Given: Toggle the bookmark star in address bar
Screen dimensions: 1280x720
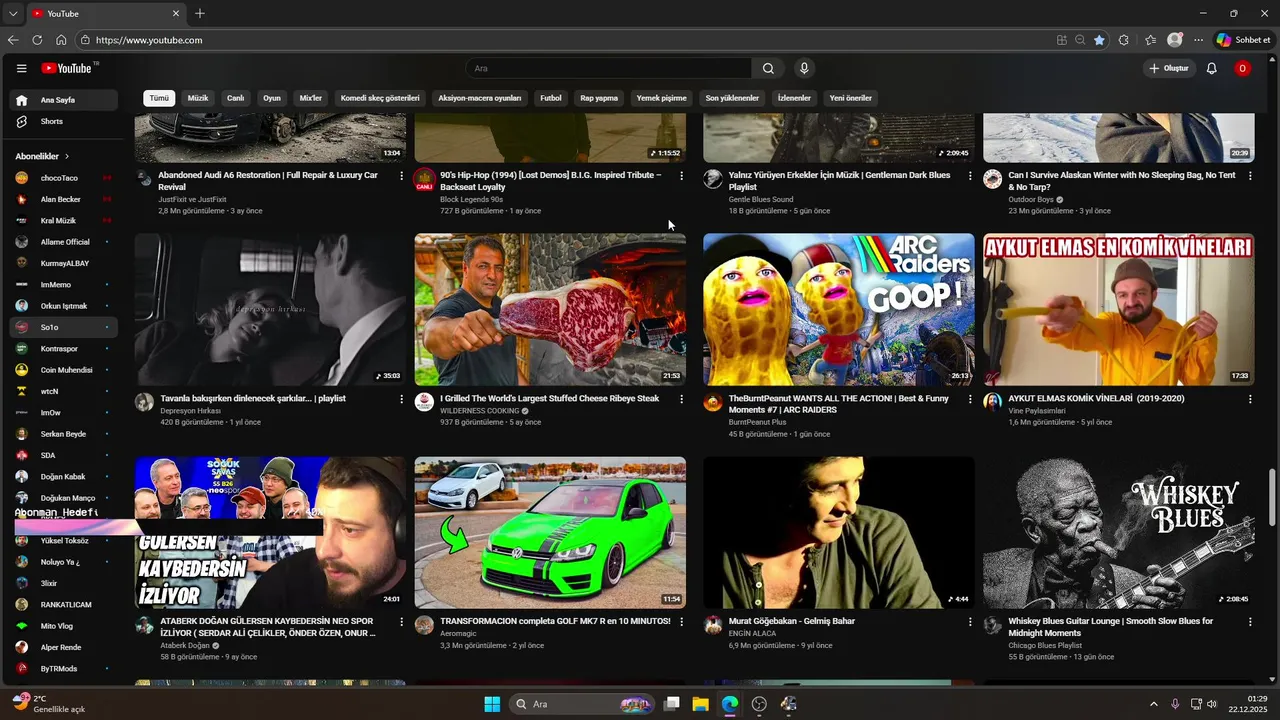Looking at the screenshot, I should [1099, 40].
